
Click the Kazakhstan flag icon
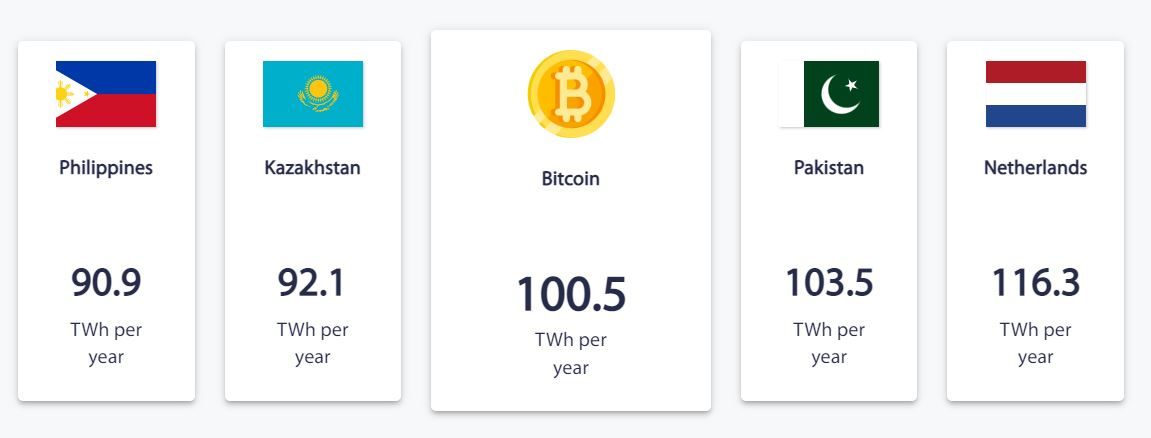pyautogui.click(x=313, y=94)
